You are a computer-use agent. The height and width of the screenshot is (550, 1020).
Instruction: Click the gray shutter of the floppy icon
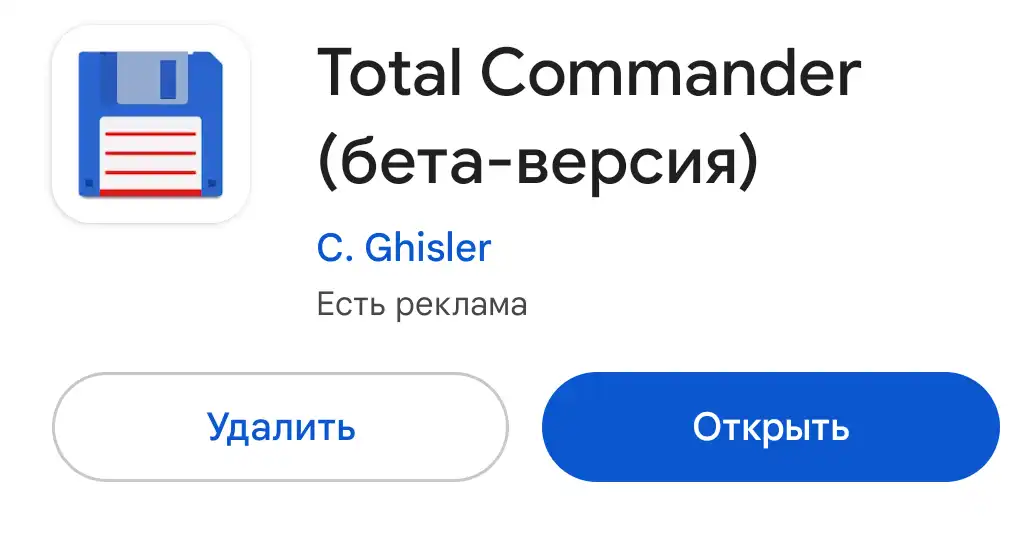(x=153, y=77)
